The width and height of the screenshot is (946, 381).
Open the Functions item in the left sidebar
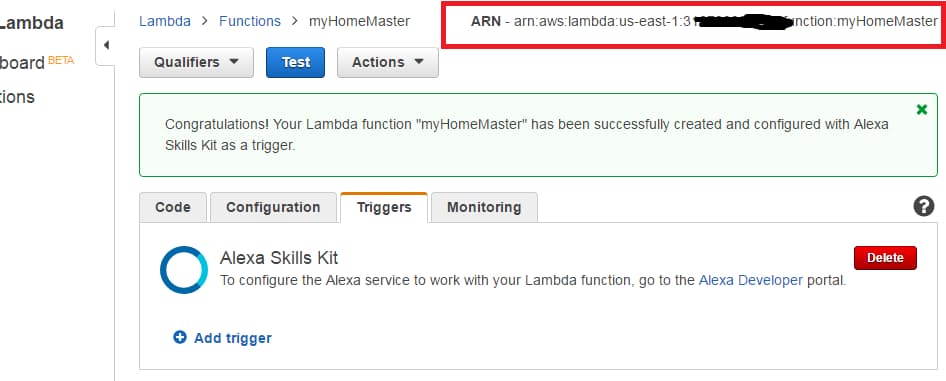[x=17, y=96]
